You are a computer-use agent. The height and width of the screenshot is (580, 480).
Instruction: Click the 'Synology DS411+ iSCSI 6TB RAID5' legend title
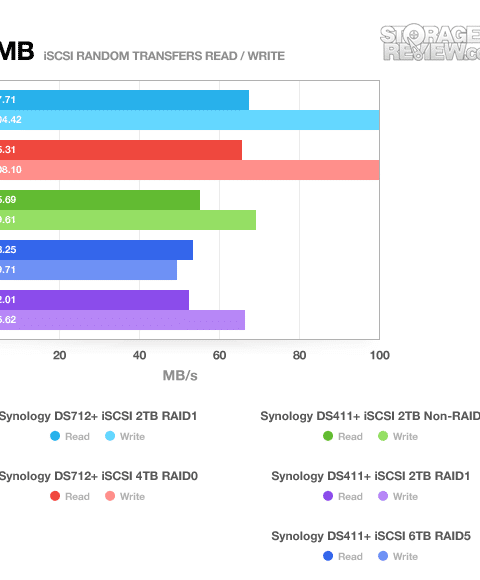371,536
